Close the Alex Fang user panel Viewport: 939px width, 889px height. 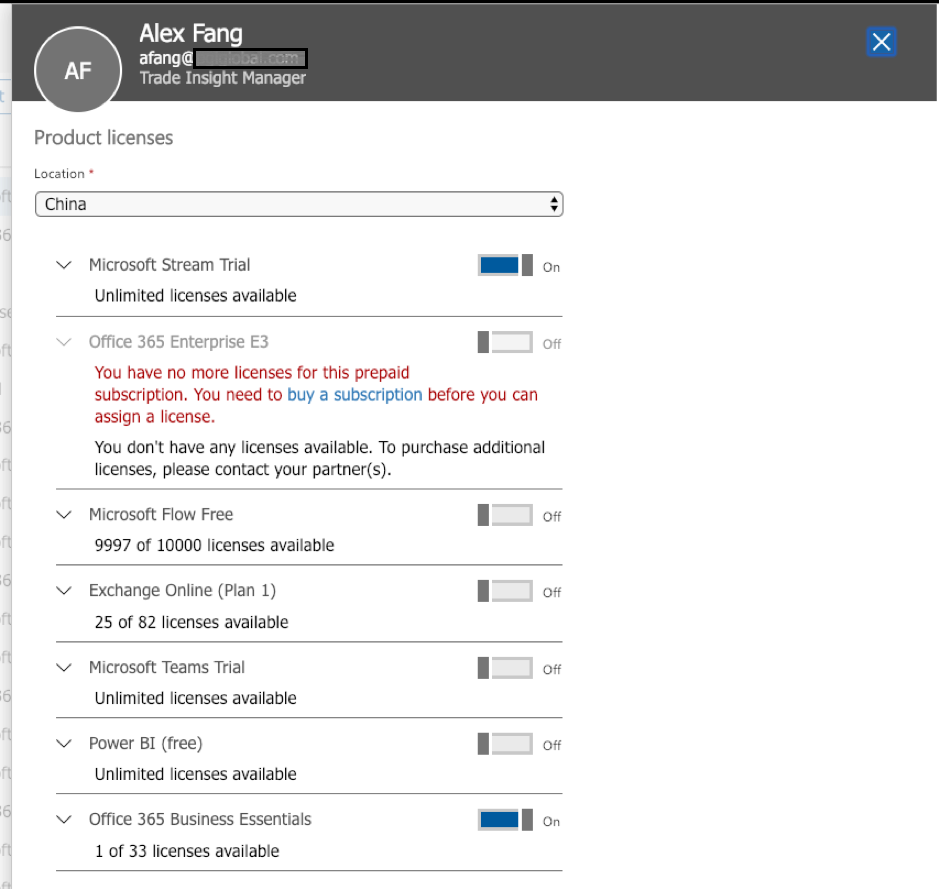[x=881, y=42]
